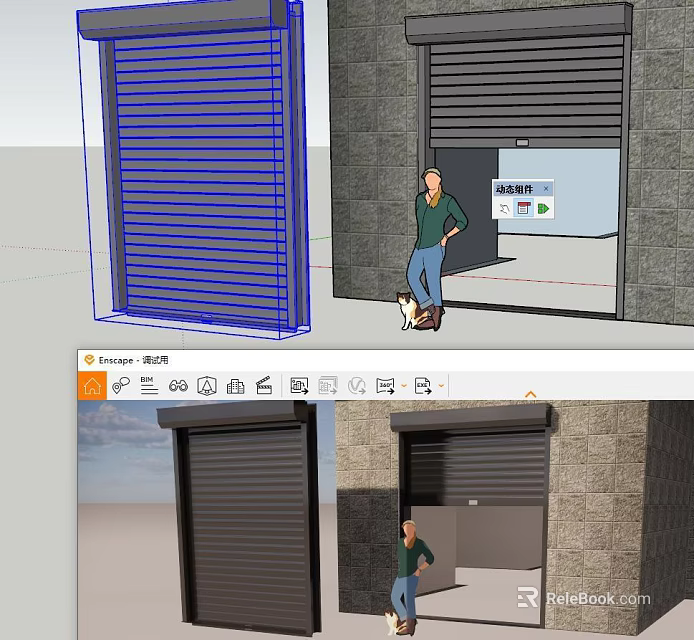Click the half-open roller shutter in the wall
Viewport: 694px width, 640px height.
(524, 91)
